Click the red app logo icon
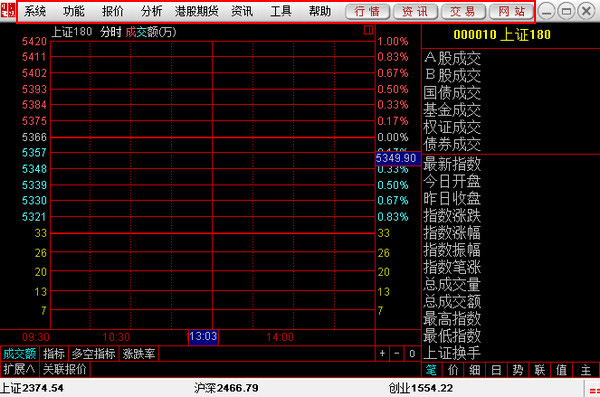The width and height of the screenshot is (600, 397). [8, 10]
